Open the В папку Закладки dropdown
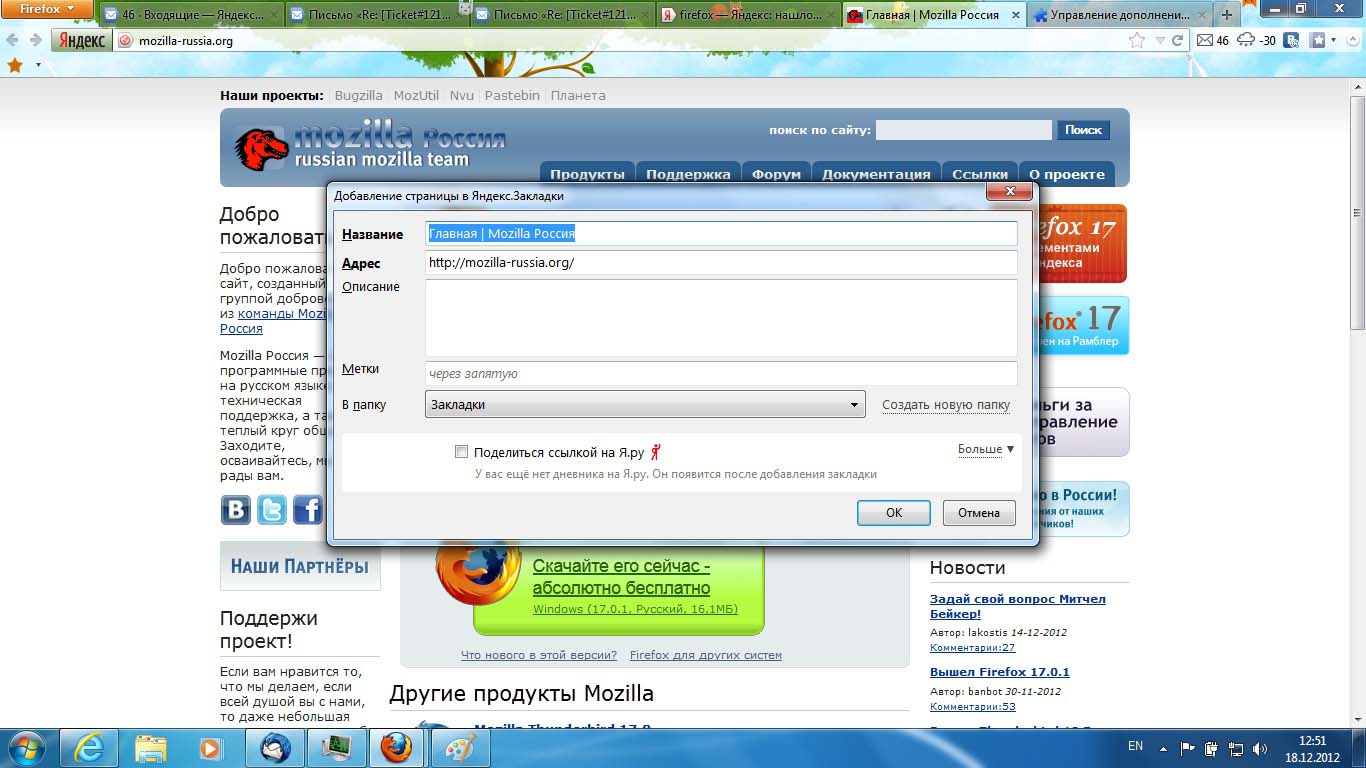 [x=645, y=404]
